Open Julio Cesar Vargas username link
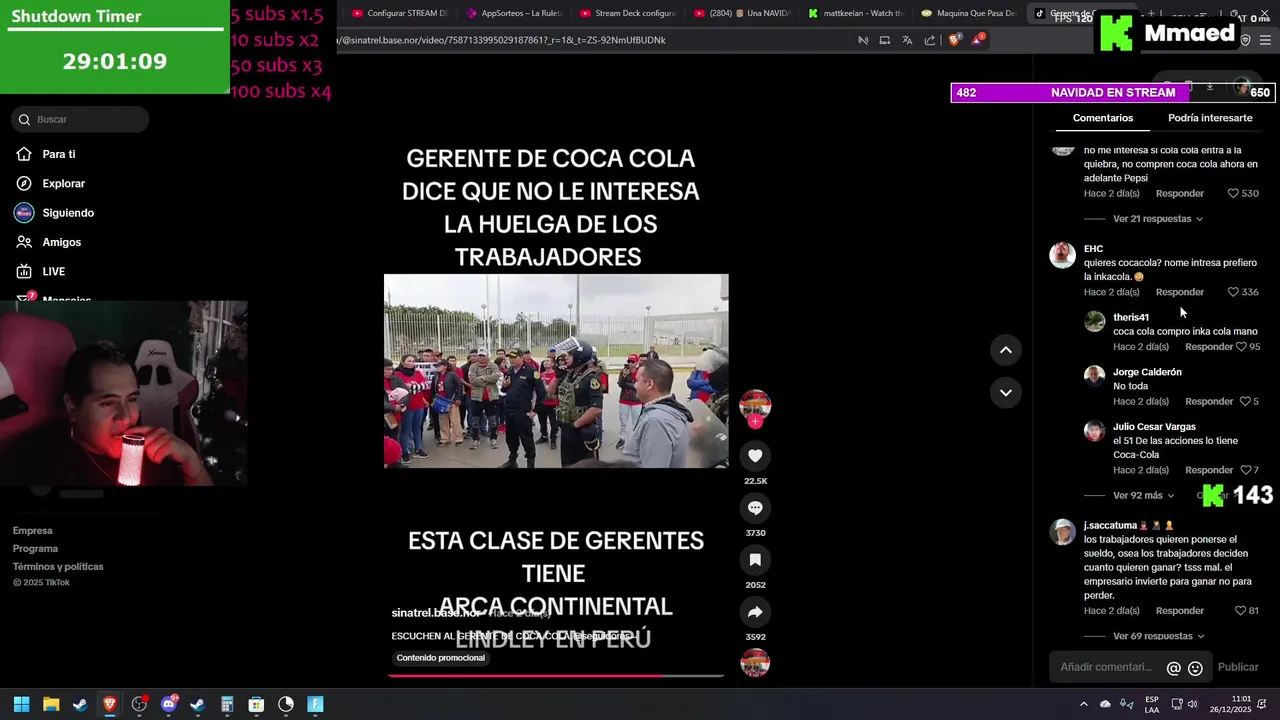The height and width of the screenshot is (720, 1280). click(1154, 427)
